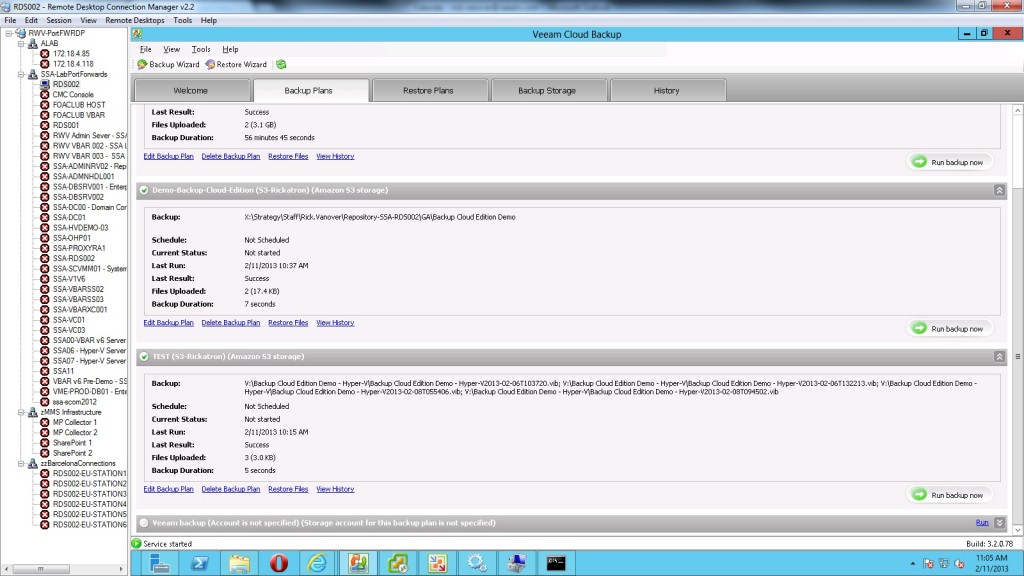This screenshot has width=1024, height=576.
Task: Click the red disconnected icon beside CMC Console
Action: click(44, 95)
